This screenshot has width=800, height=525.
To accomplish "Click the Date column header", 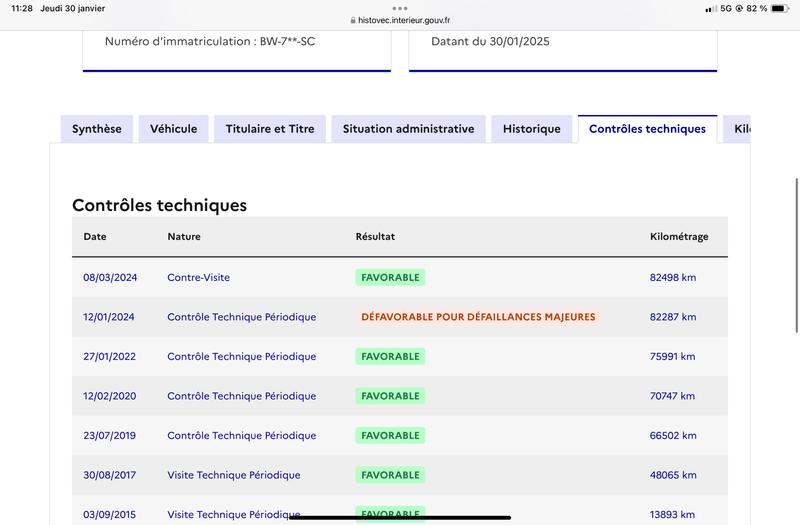I will [x=95, y=237].
